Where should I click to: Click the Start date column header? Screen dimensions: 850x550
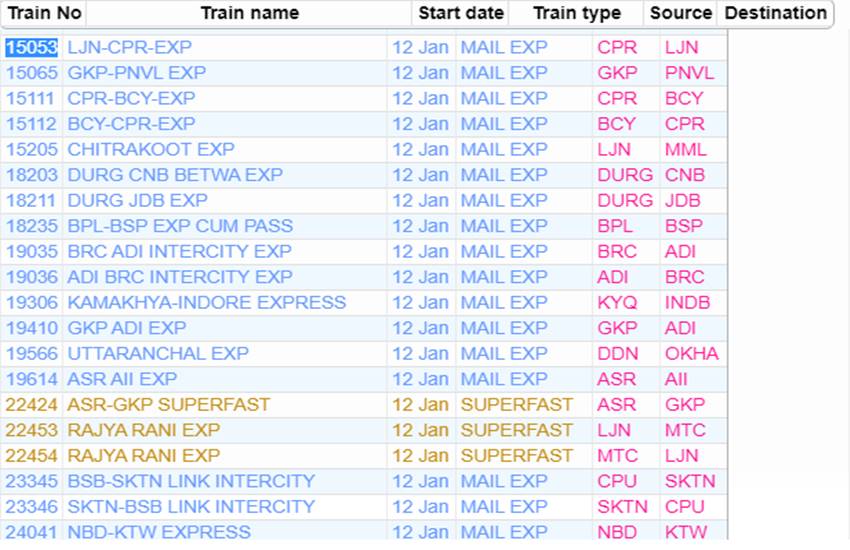coord(460,13)
